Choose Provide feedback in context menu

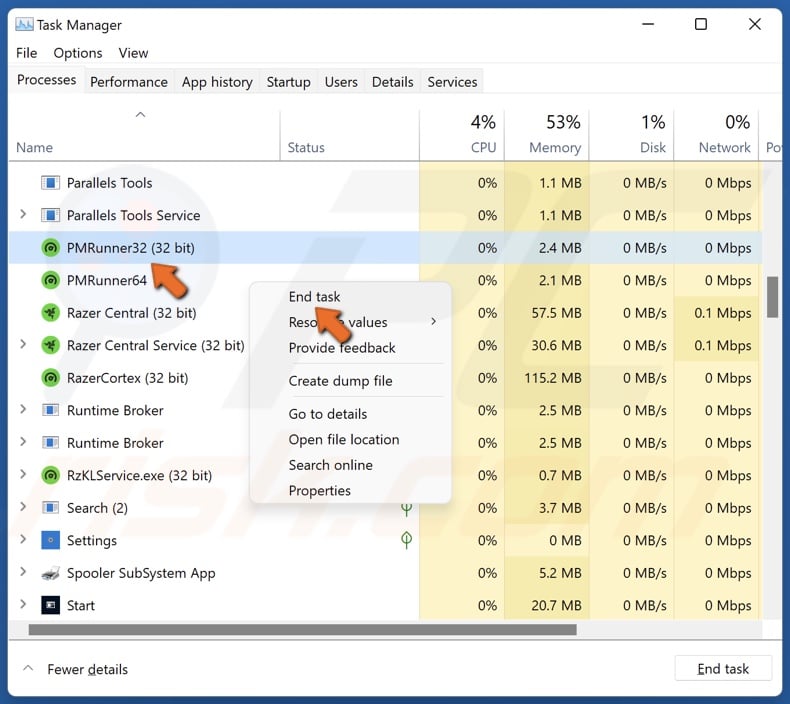(342, 348)
